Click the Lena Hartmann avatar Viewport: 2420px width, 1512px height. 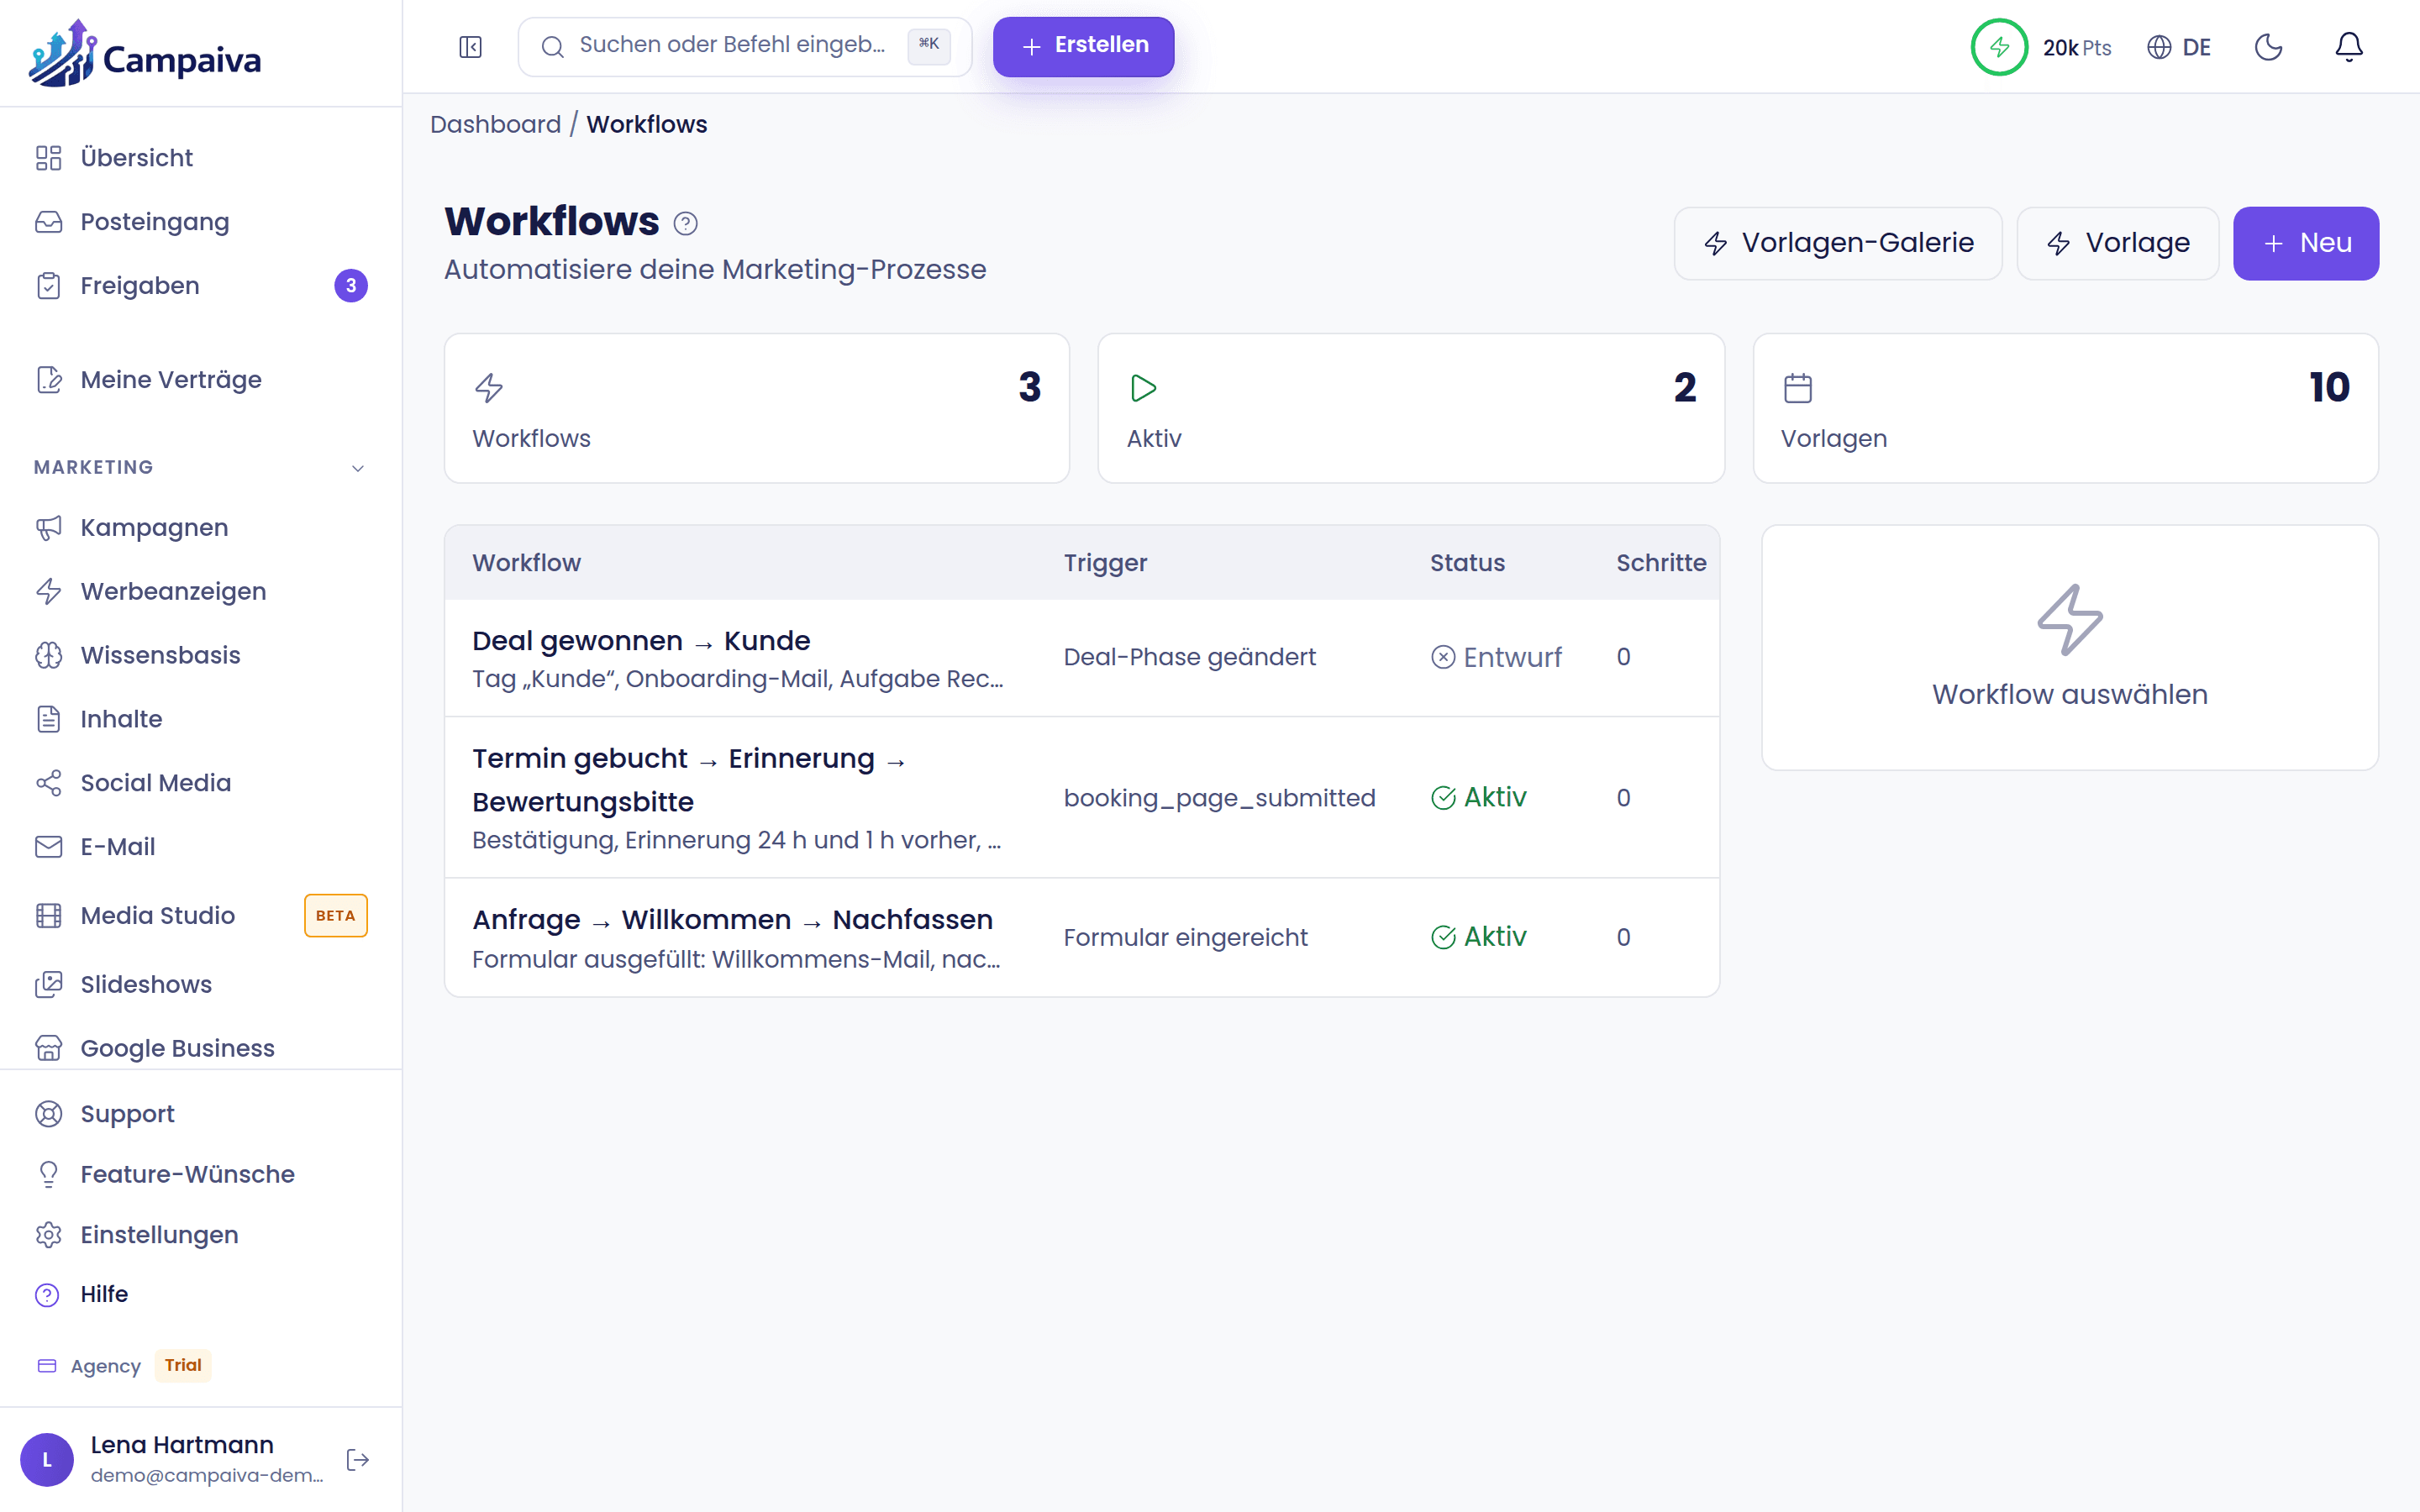tap(47, 1460)
